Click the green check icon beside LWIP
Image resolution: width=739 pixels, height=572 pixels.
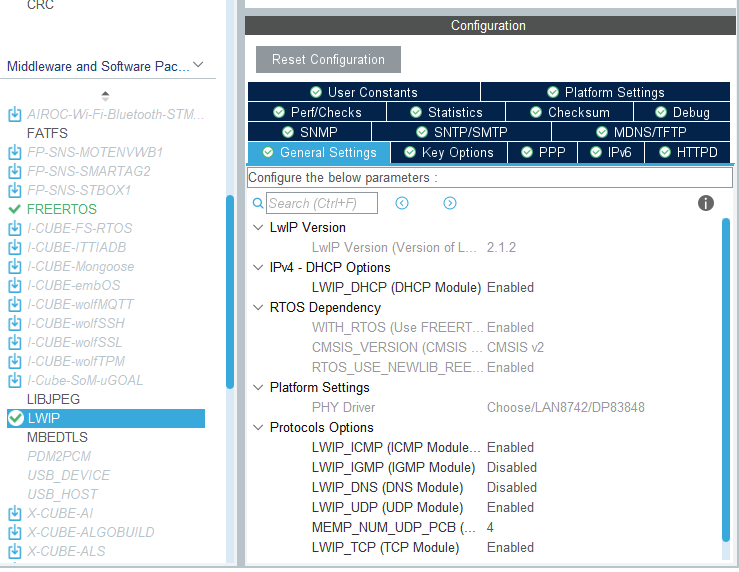pyautogui.click(x=16, y=418)
